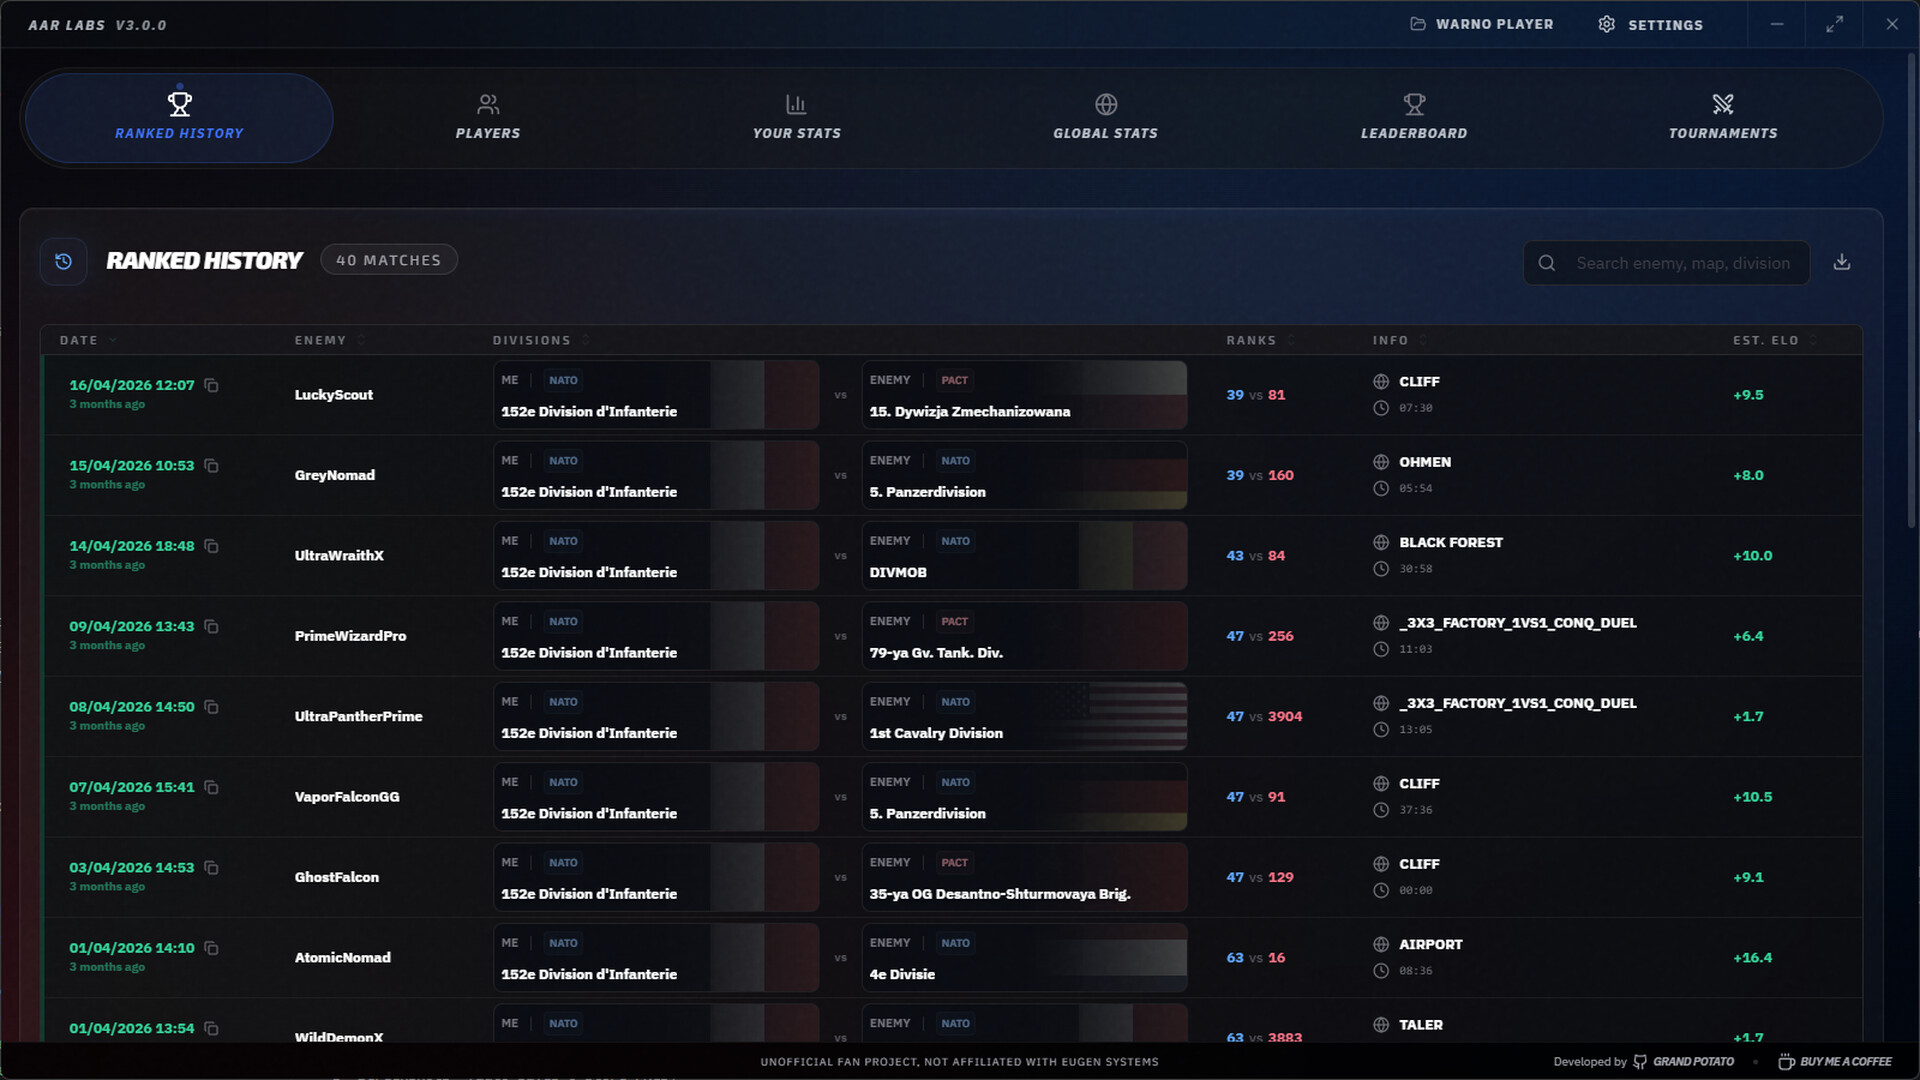The height and width of the screenshot is (1080, 1920).
Task: Click the search magnifier icon
Action: click(x=1547, y=263)
